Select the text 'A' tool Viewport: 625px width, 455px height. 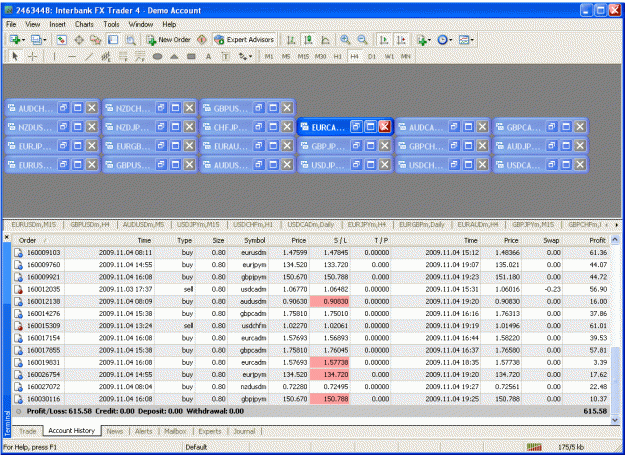[x=208, y=57]
